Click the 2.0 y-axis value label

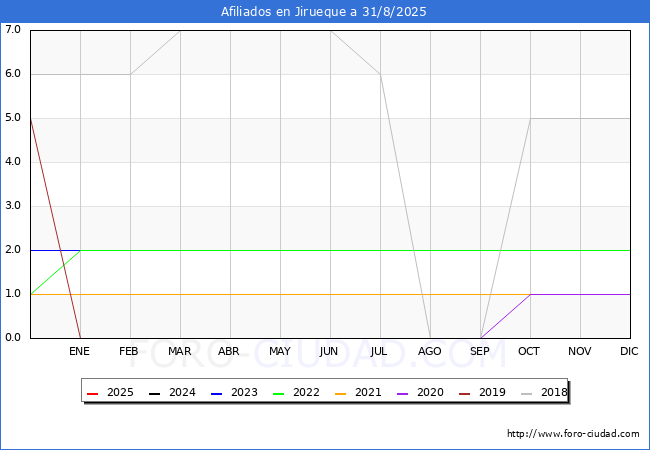[x=13, y=250]
